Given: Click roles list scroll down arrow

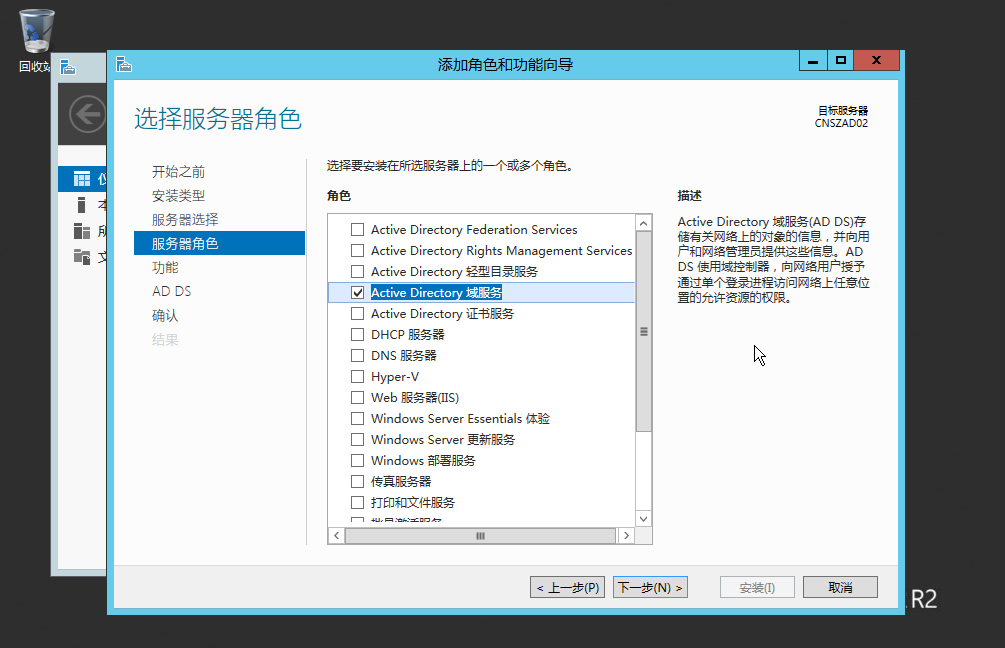Looking at the screenshot, I should (x=644, y=519).
